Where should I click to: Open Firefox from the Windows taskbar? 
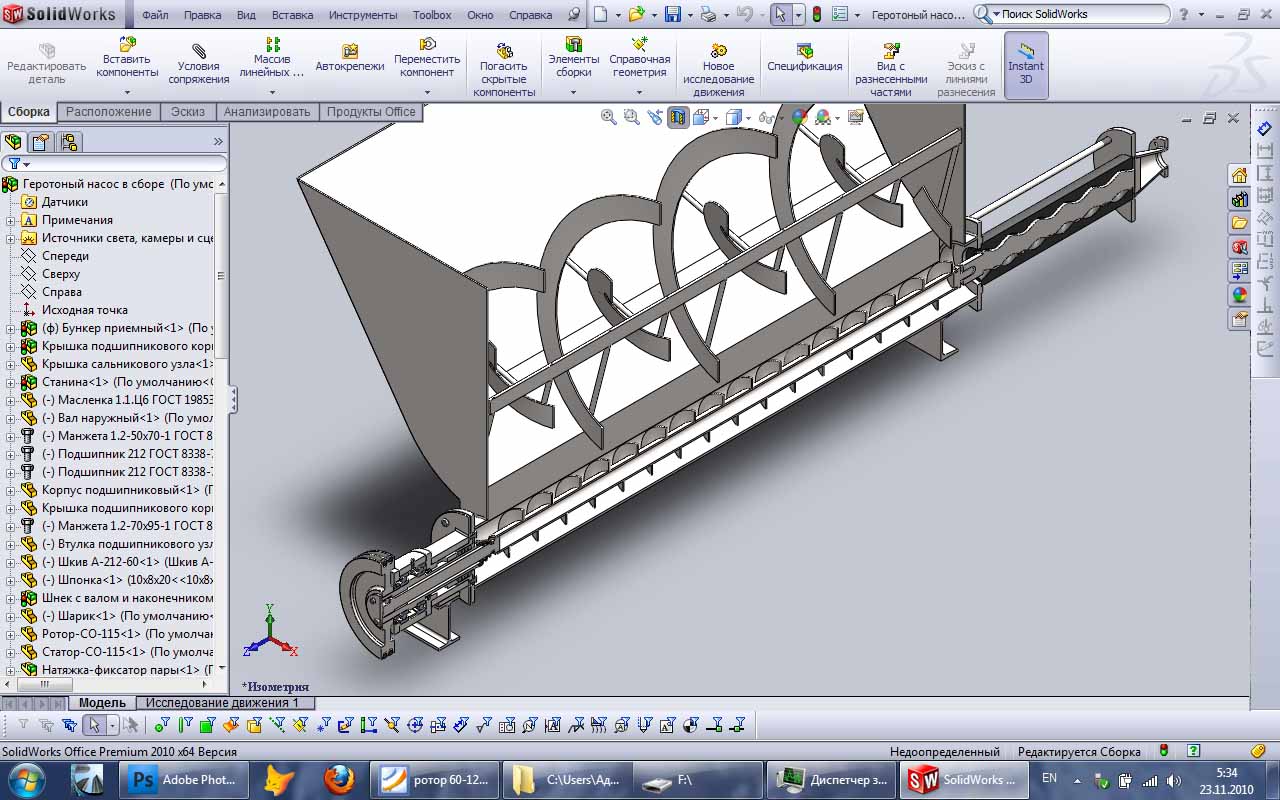tap(339, 779)
